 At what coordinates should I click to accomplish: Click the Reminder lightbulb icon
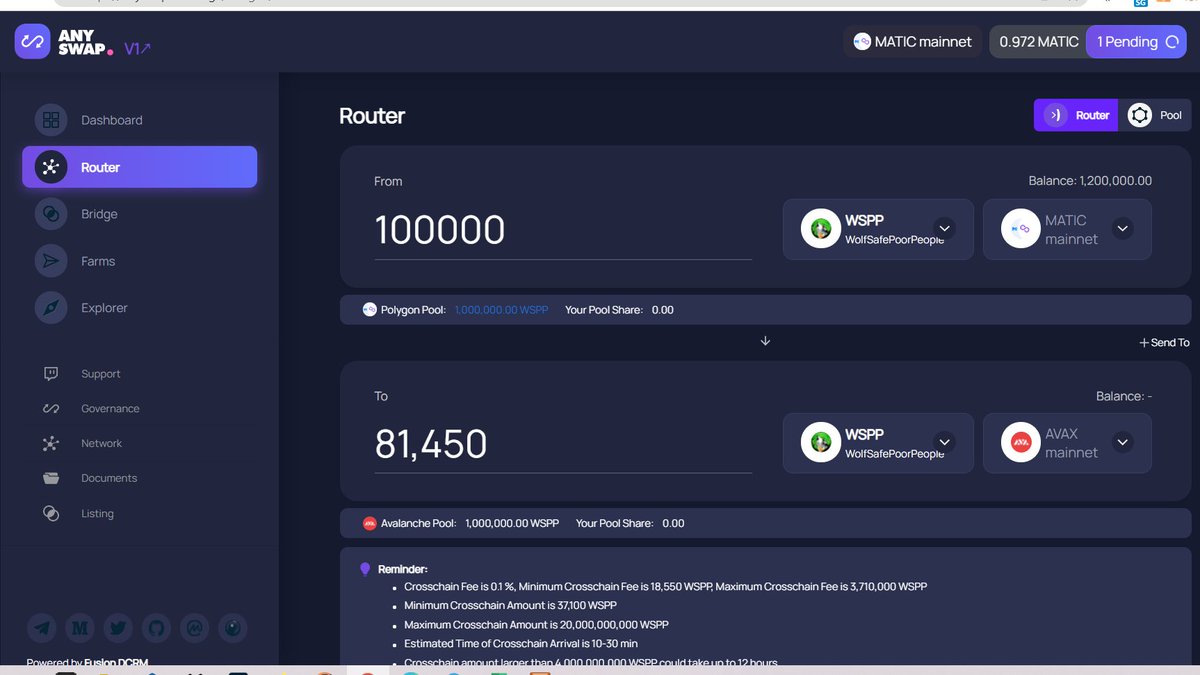365,569
